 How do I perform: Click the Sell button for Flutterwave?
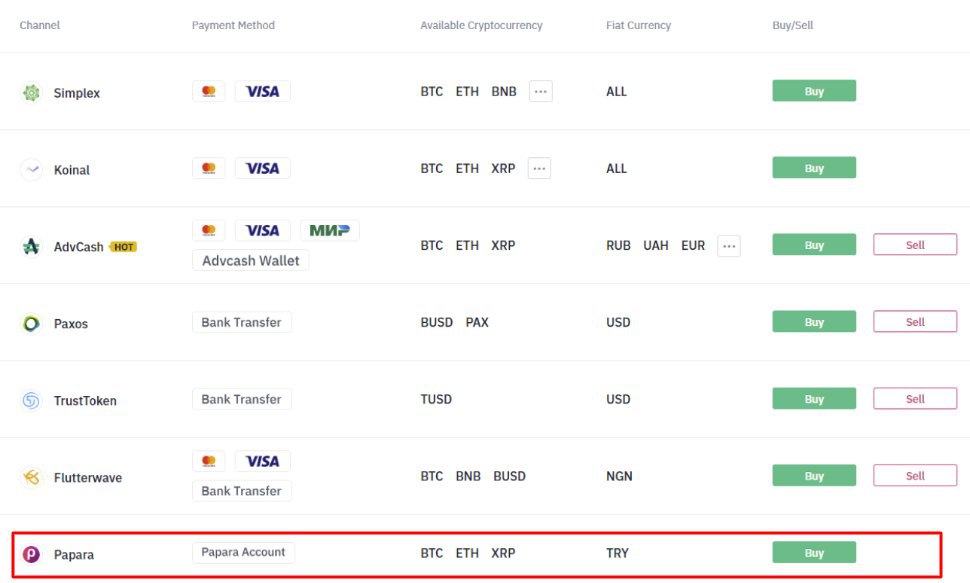coord(915,475)
